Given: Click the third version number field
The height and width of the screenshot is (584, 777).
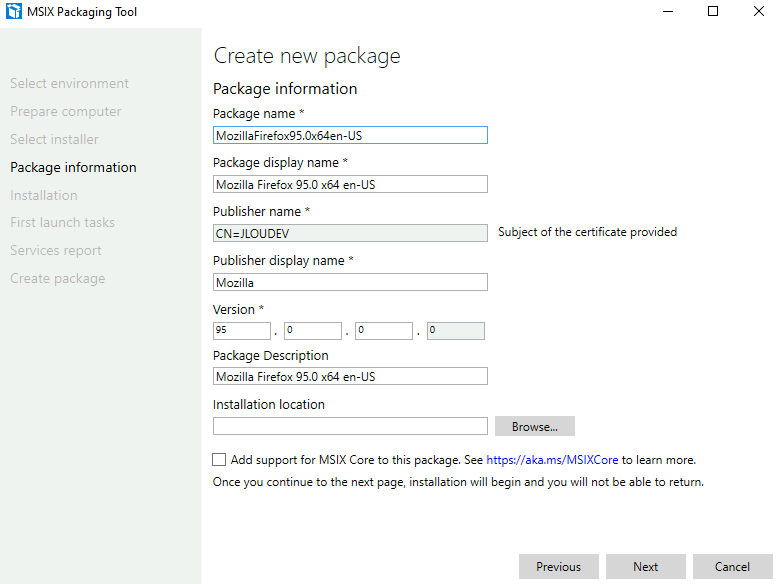Looking at the screenshot, I should [384, 330].
